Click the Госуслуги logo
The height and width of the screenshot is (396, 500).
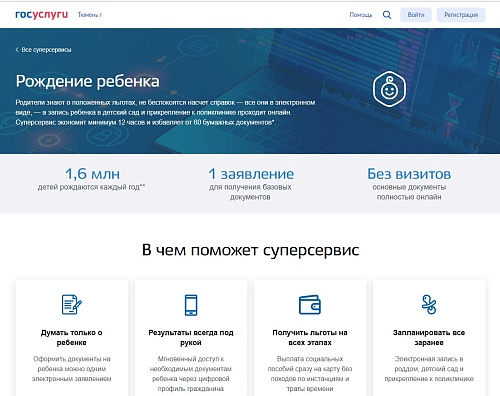click(42, 15)
